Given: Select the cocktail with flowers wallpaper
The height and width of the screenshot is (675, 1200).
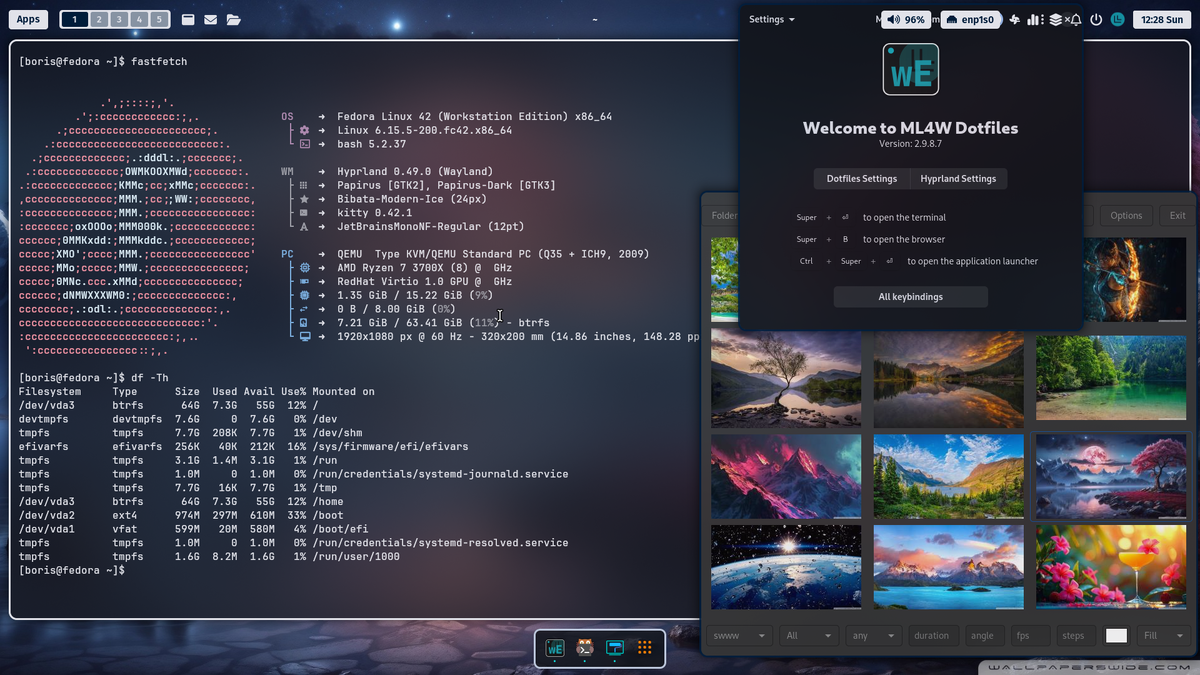Looking at the screenshot, I should pyautogui.click(x=1111, y=566).
